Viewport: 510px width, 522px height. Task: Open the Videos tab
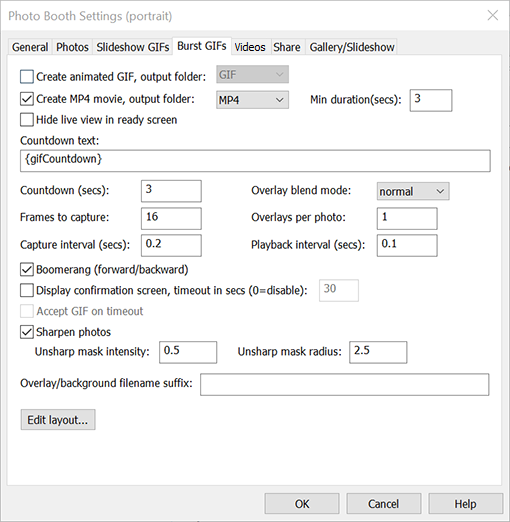[250, 47]
